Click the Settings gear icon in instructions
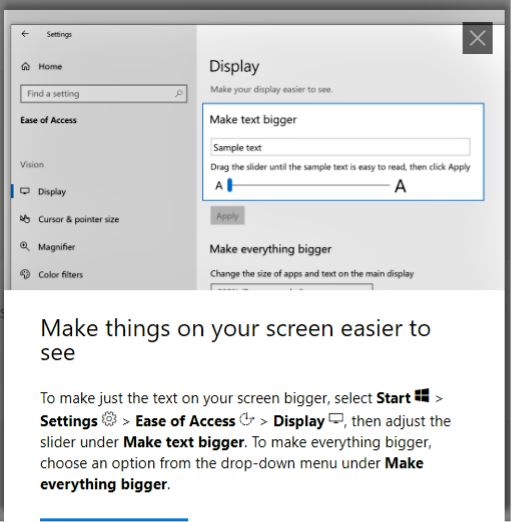 (x=109, y=419)
